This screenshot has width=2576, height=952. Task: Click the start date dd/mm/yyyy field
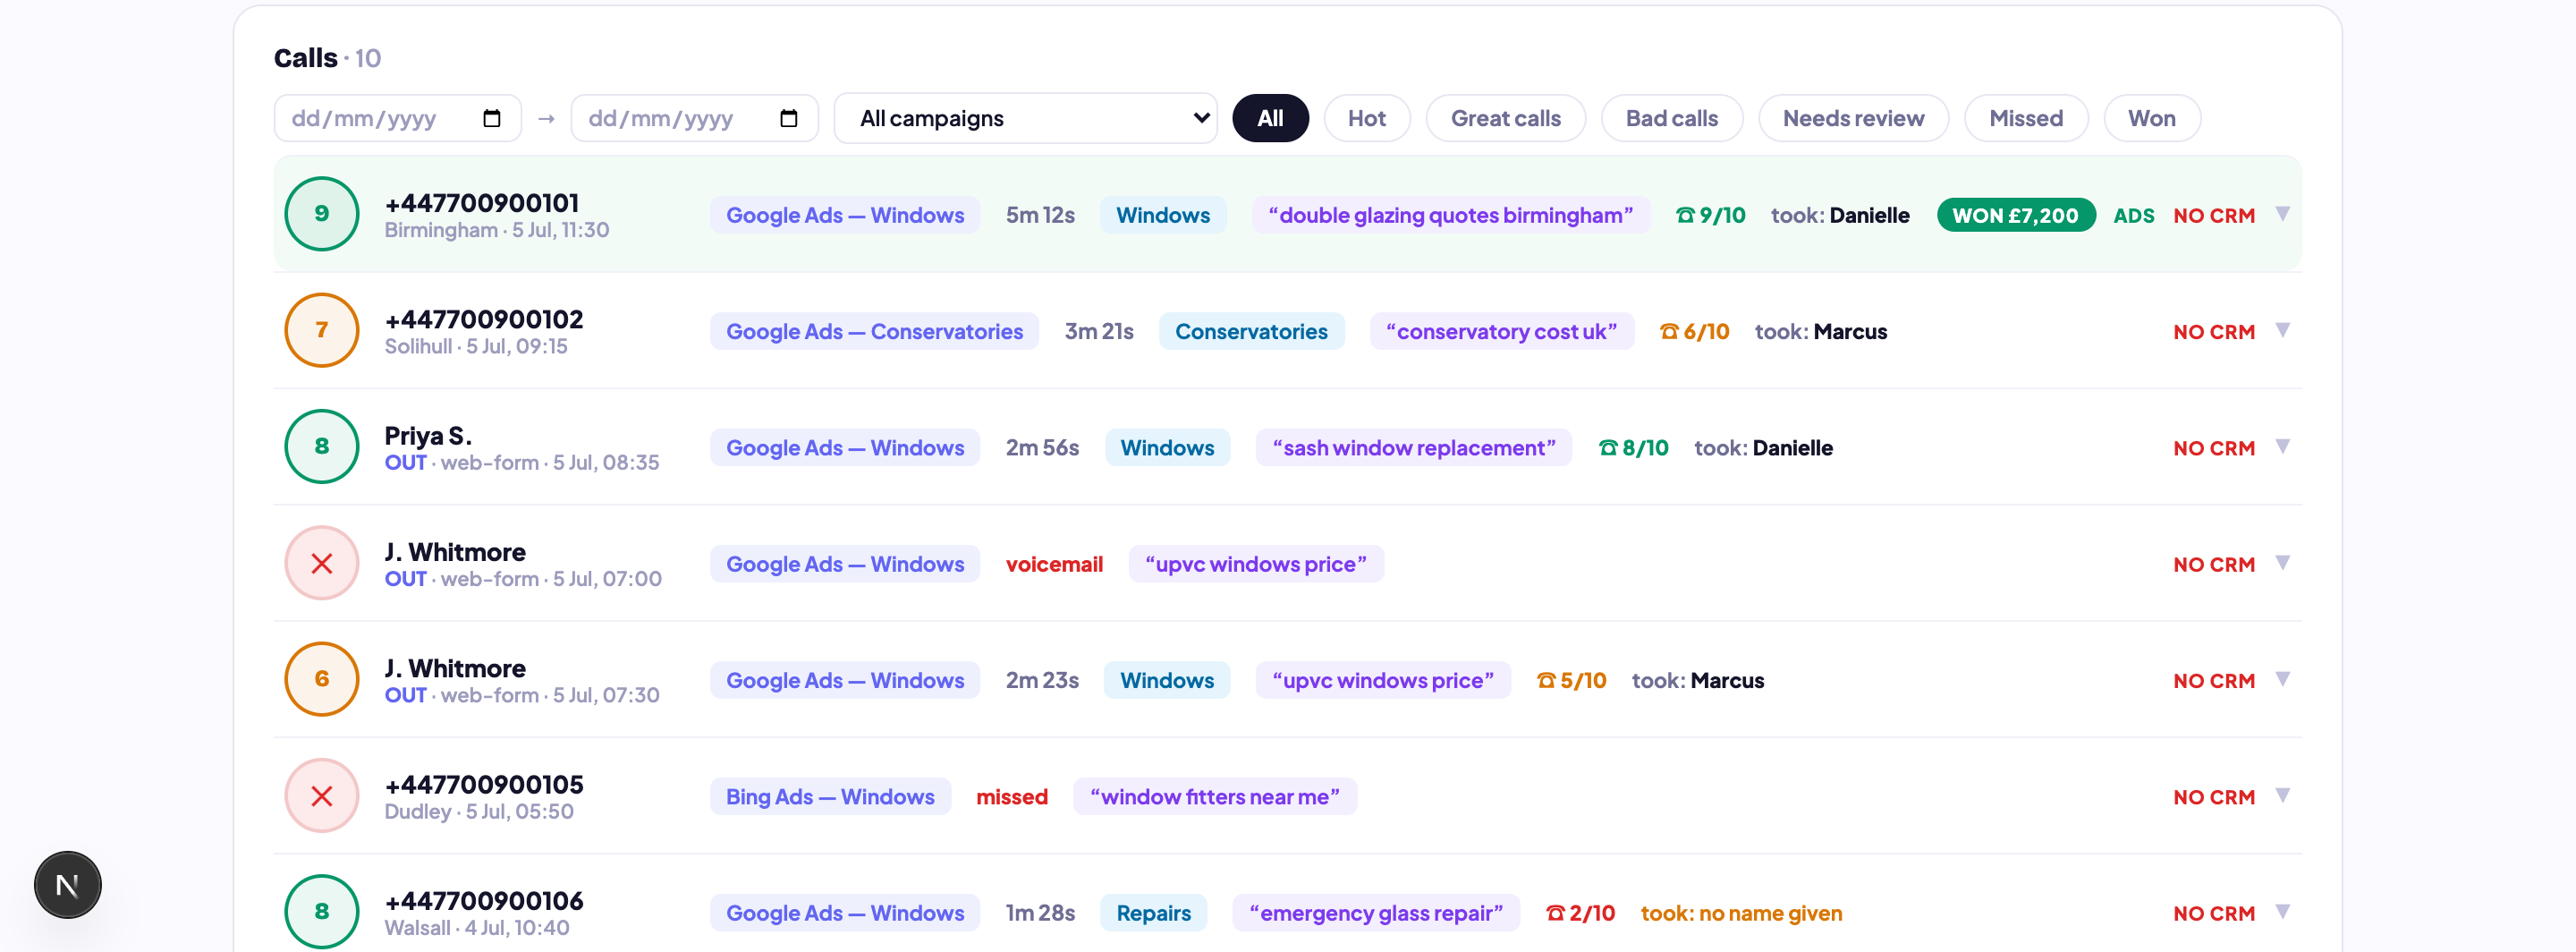point(397,118)
